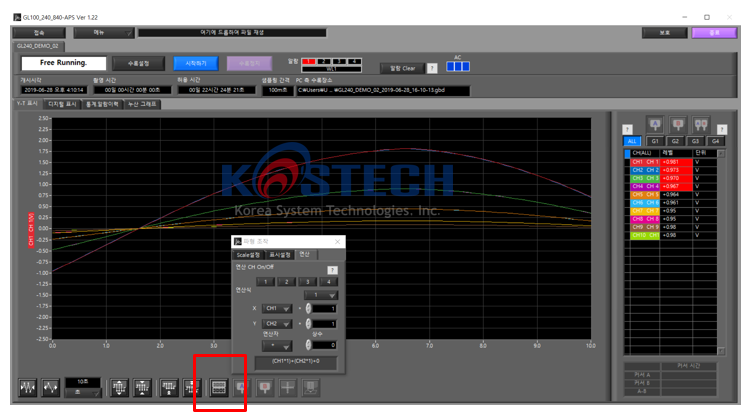Open the menu dropdown in top bar
Screen dimensions: 741x418
click(104, 33)
